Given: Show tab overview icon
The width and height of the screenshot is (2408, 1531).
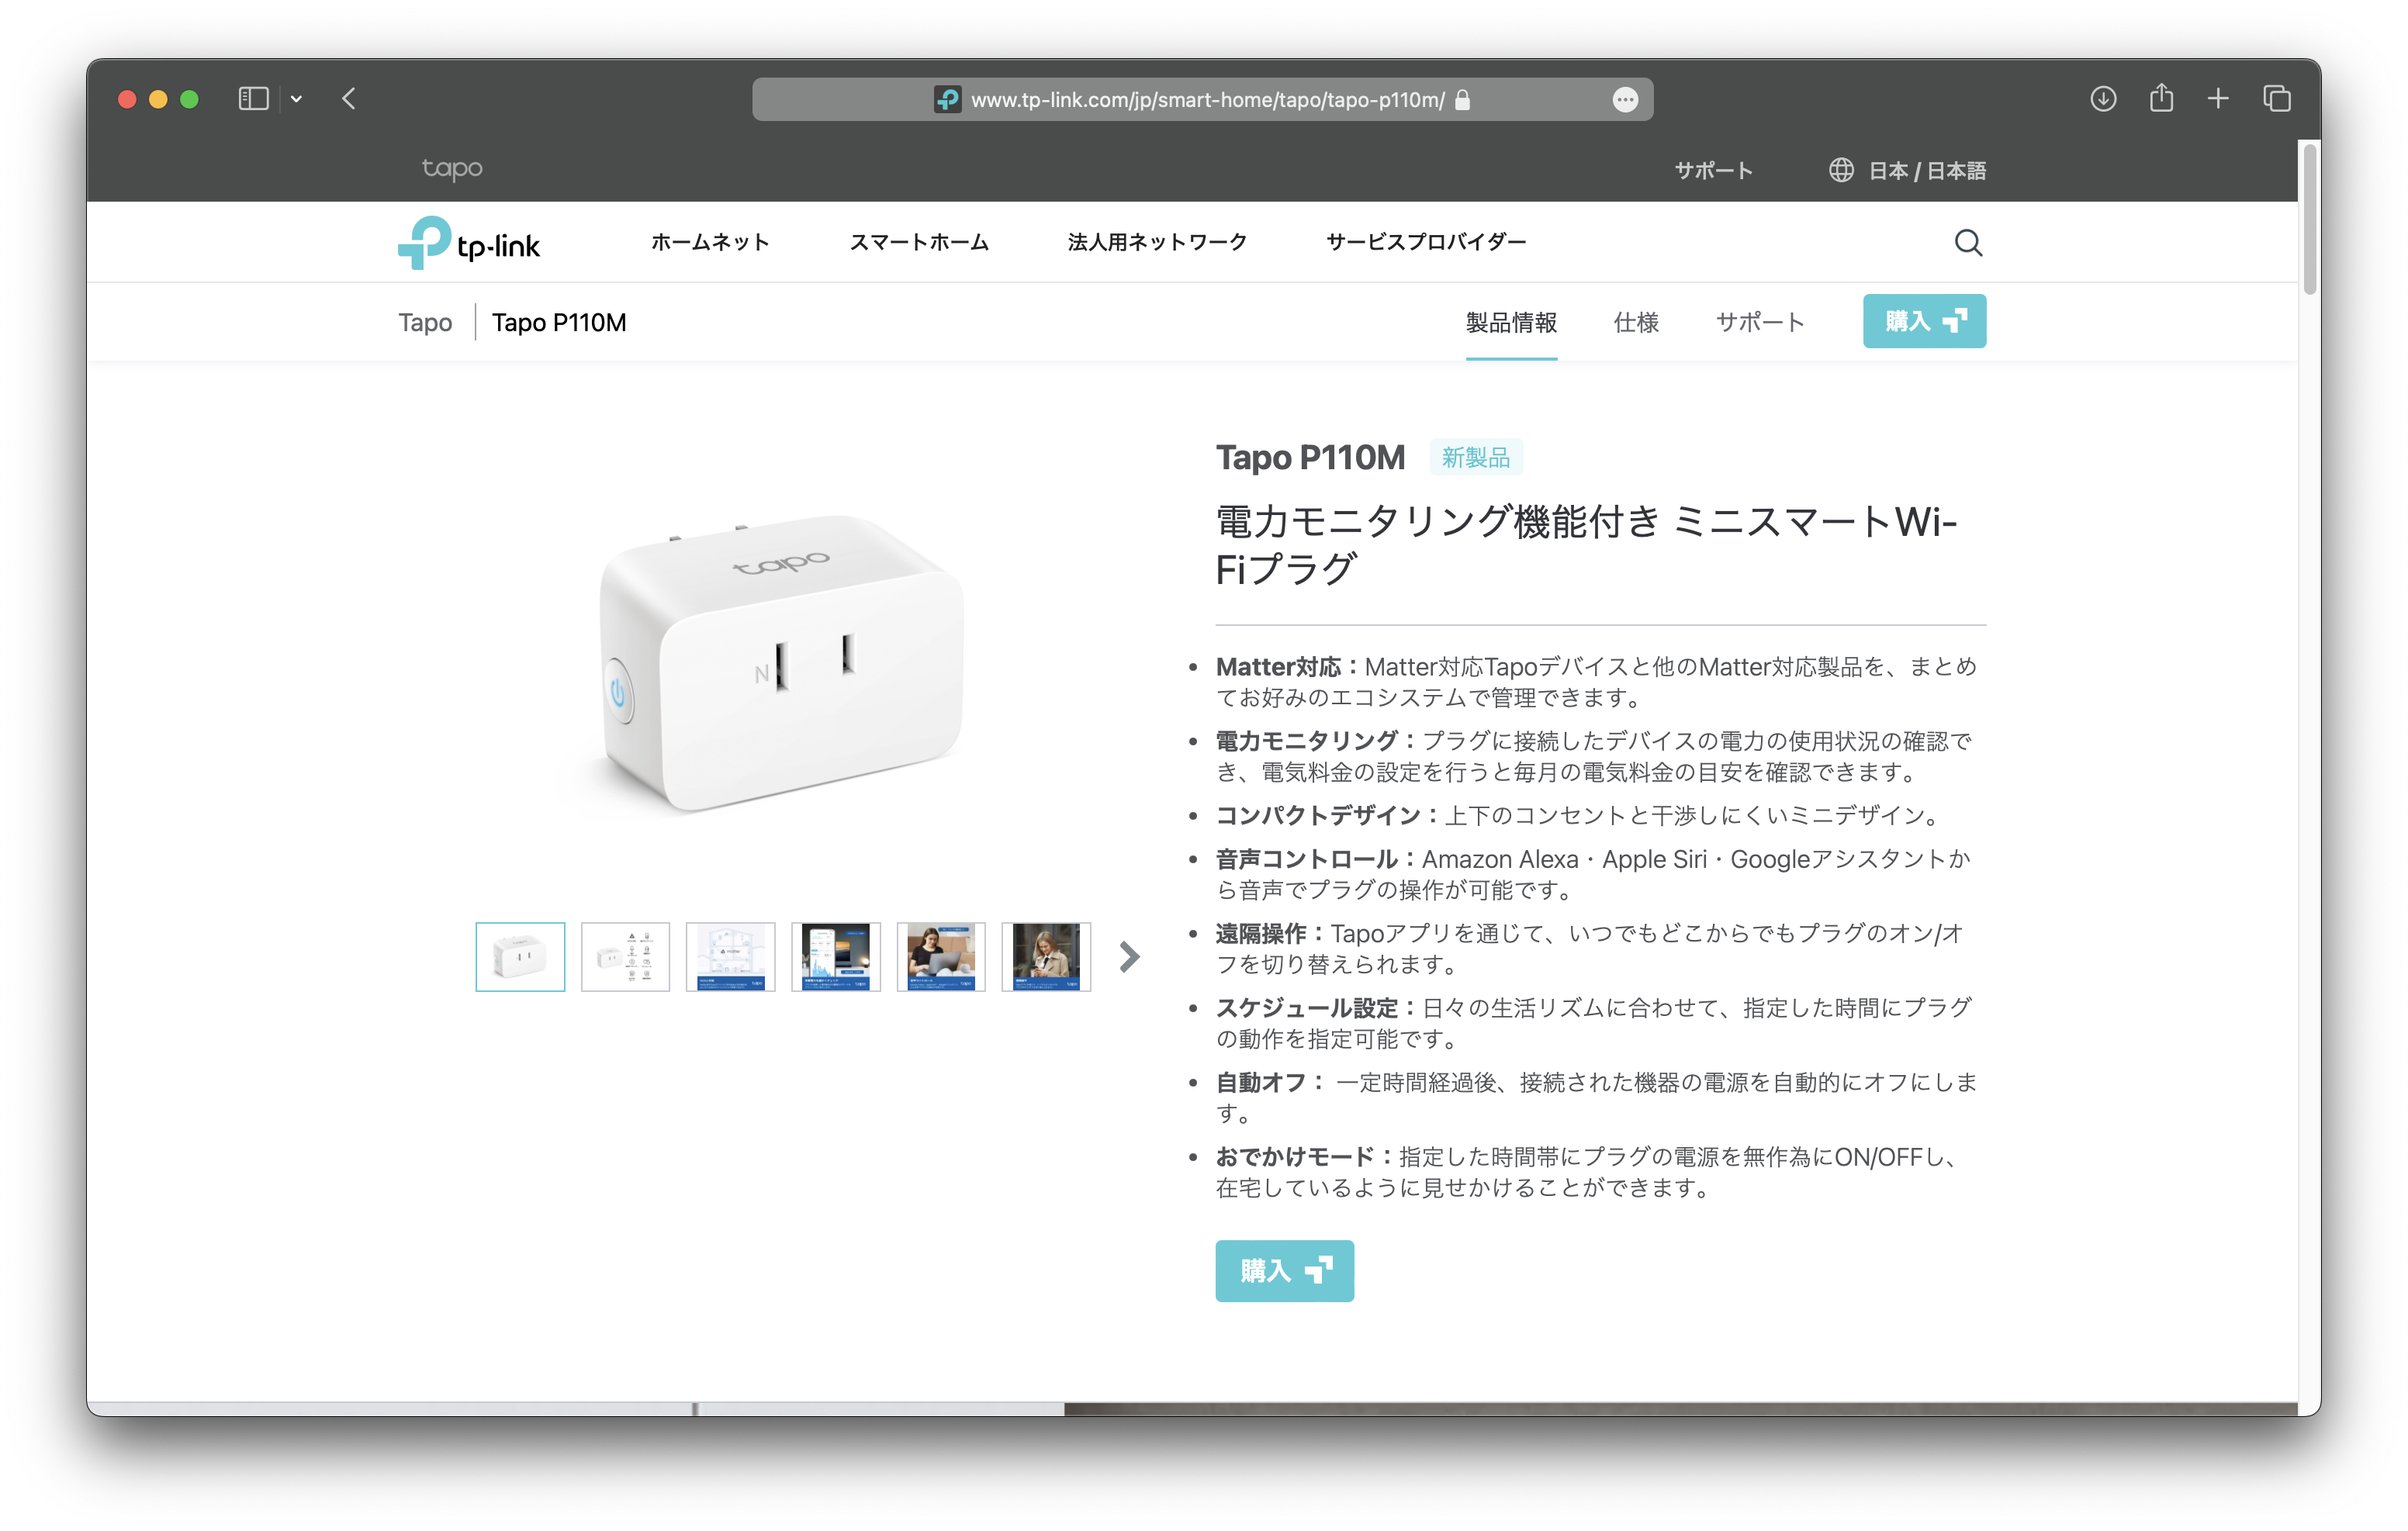Looking at the screenshot, I should tap(2277, 99).
